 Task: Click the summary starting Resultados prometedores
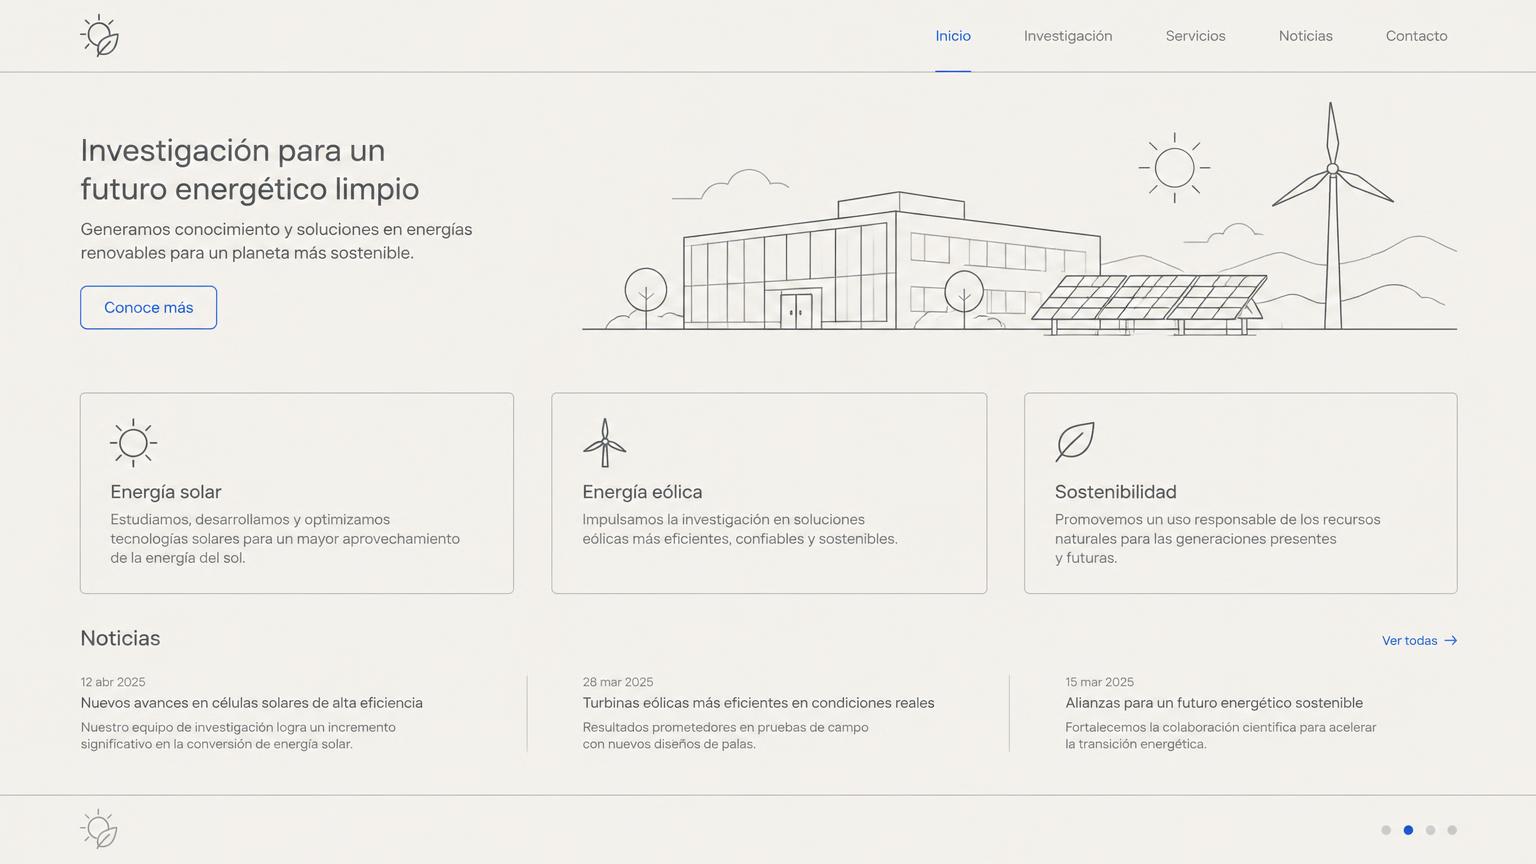tap(726, 736)
